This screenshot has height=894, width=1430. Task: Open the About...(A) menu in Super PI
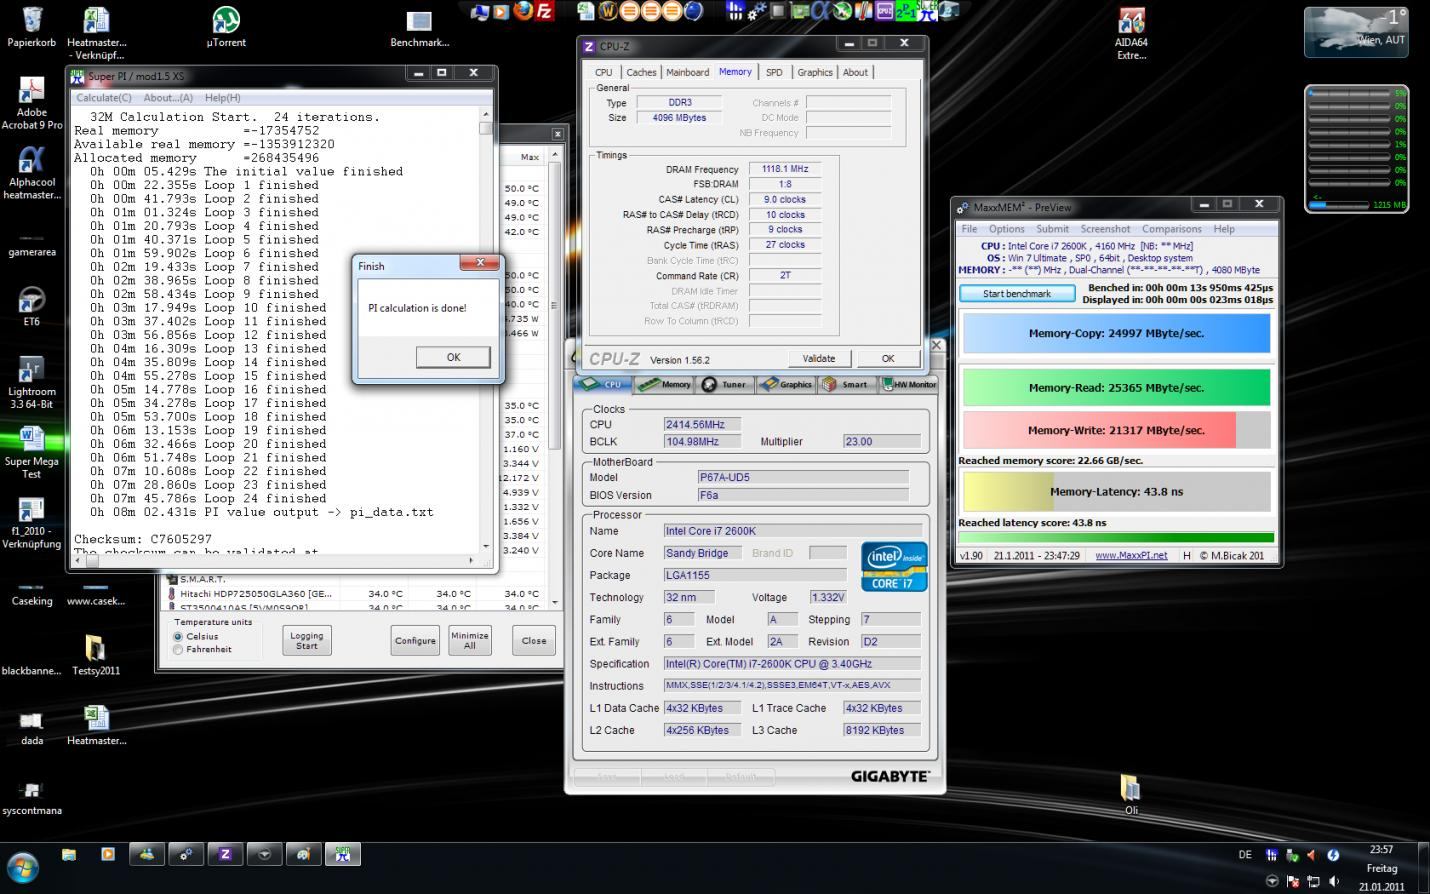[x=168, y=98]
